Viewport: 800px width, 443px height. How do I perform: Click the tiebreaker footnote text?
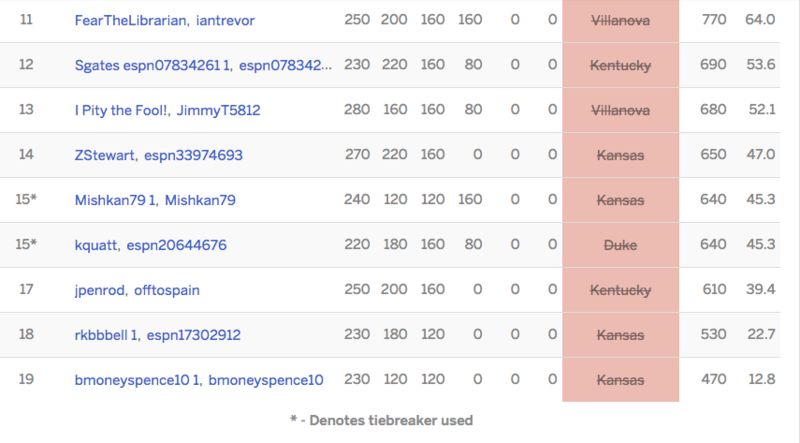[x=381, y=420]
